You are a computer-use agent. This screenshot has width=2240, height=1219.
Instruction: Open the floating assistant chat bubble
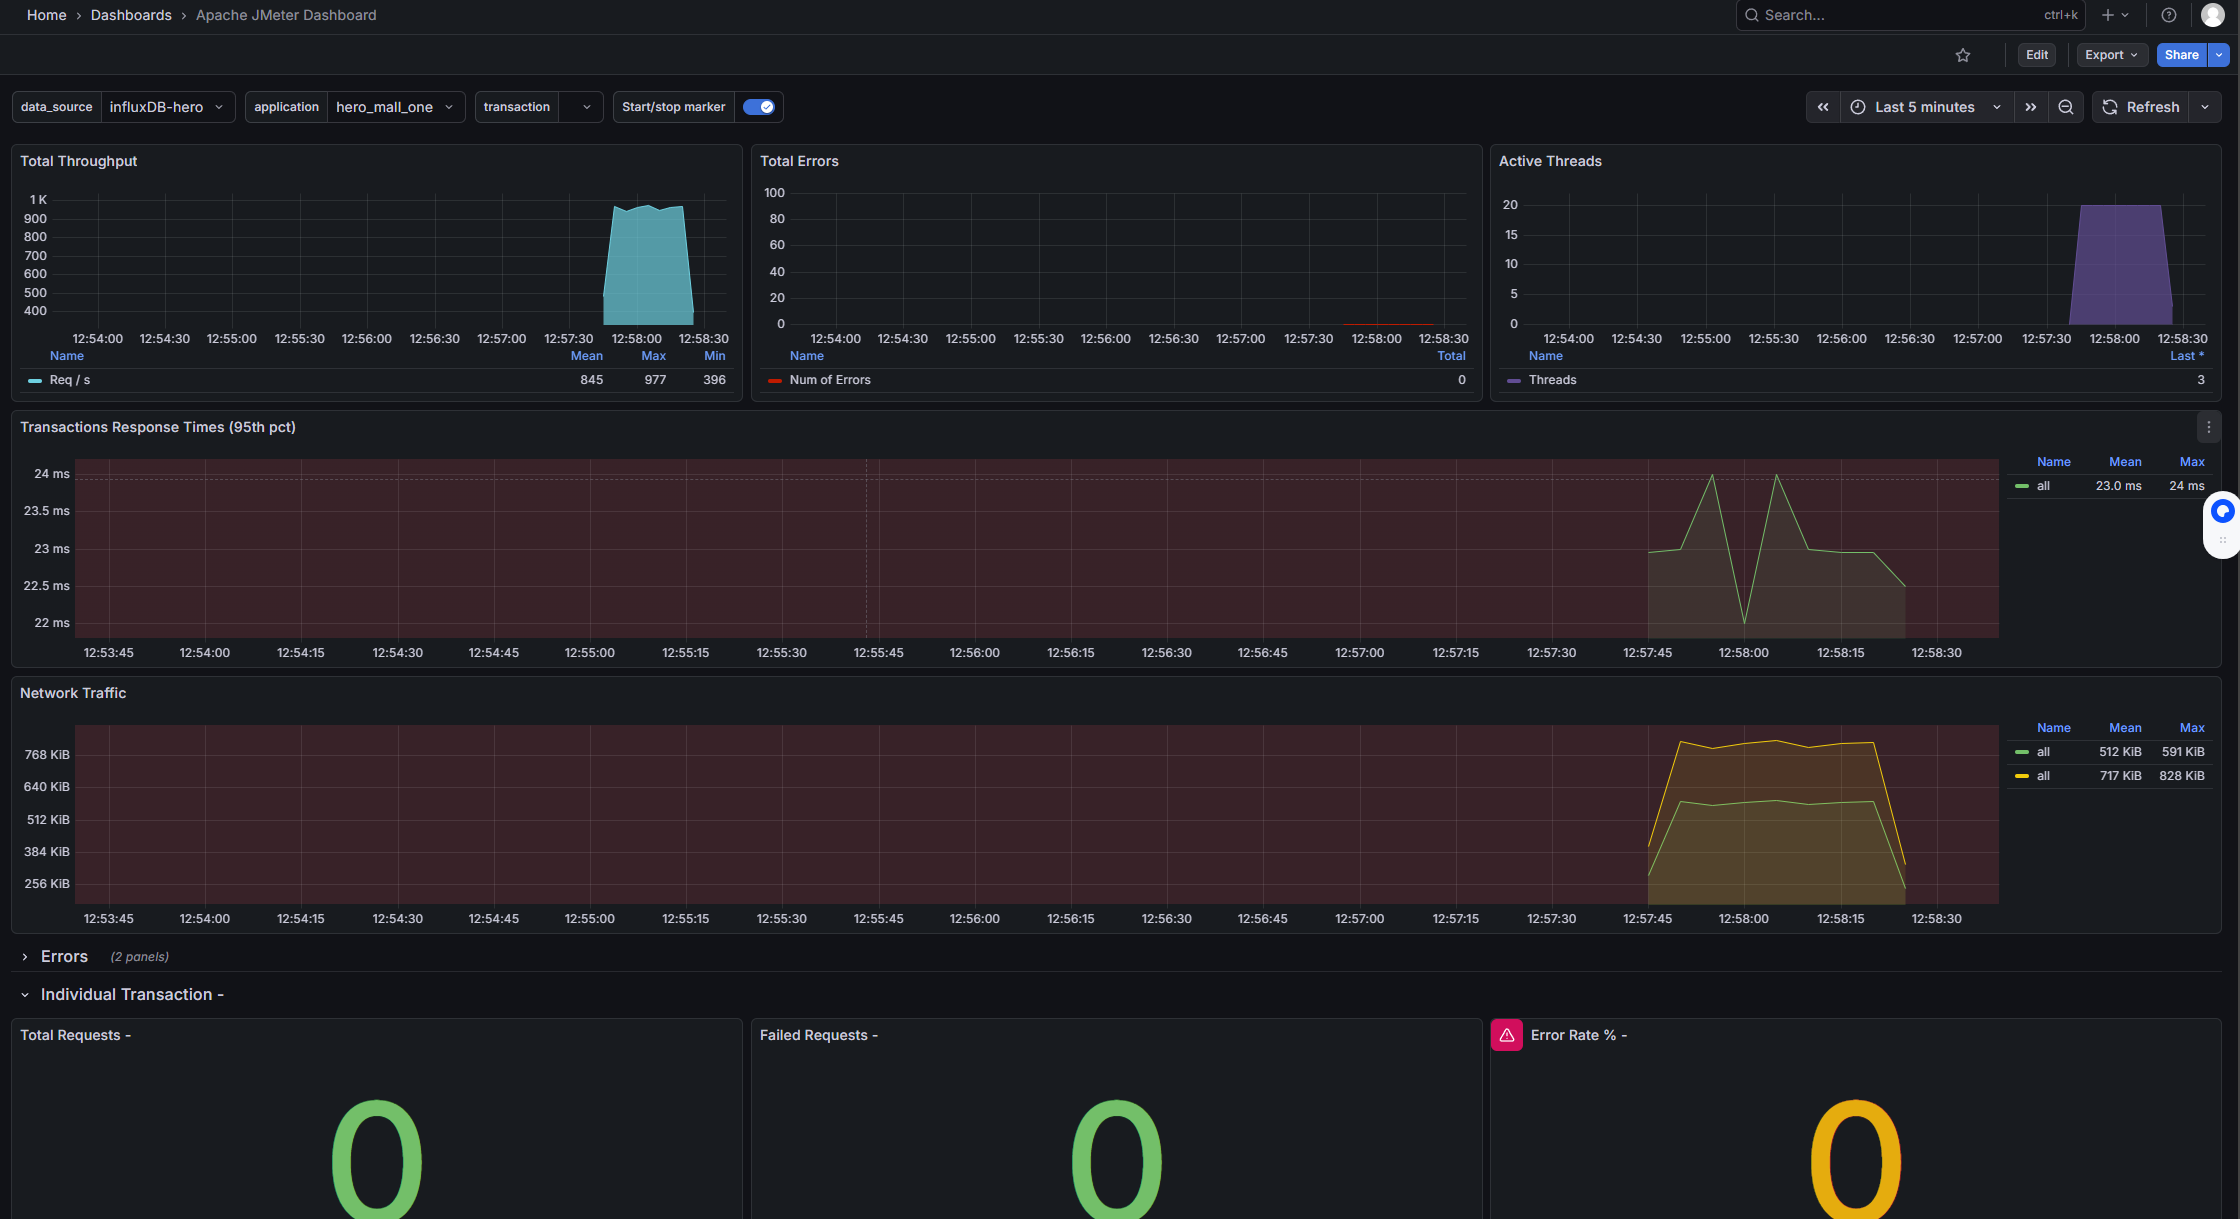2222,512
